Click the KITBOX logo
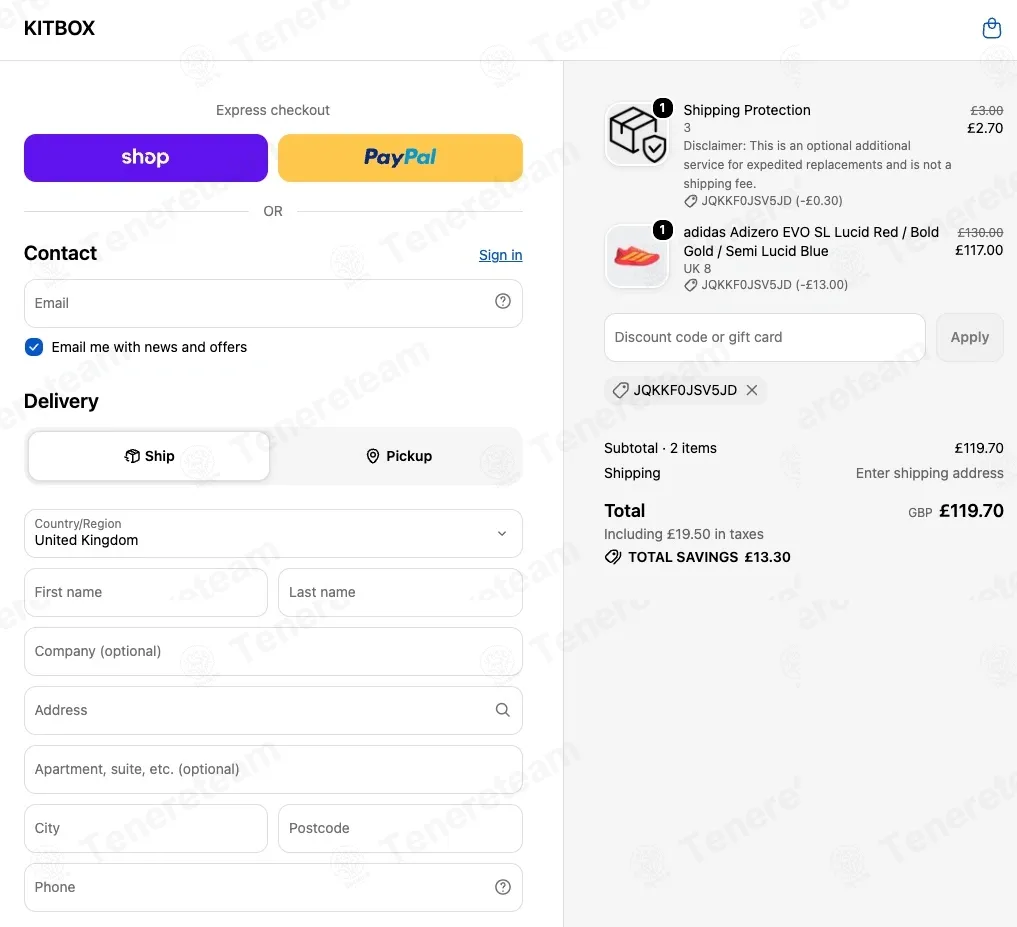The height and width of the screenshot is (927, 1017). tap(59, 28)
